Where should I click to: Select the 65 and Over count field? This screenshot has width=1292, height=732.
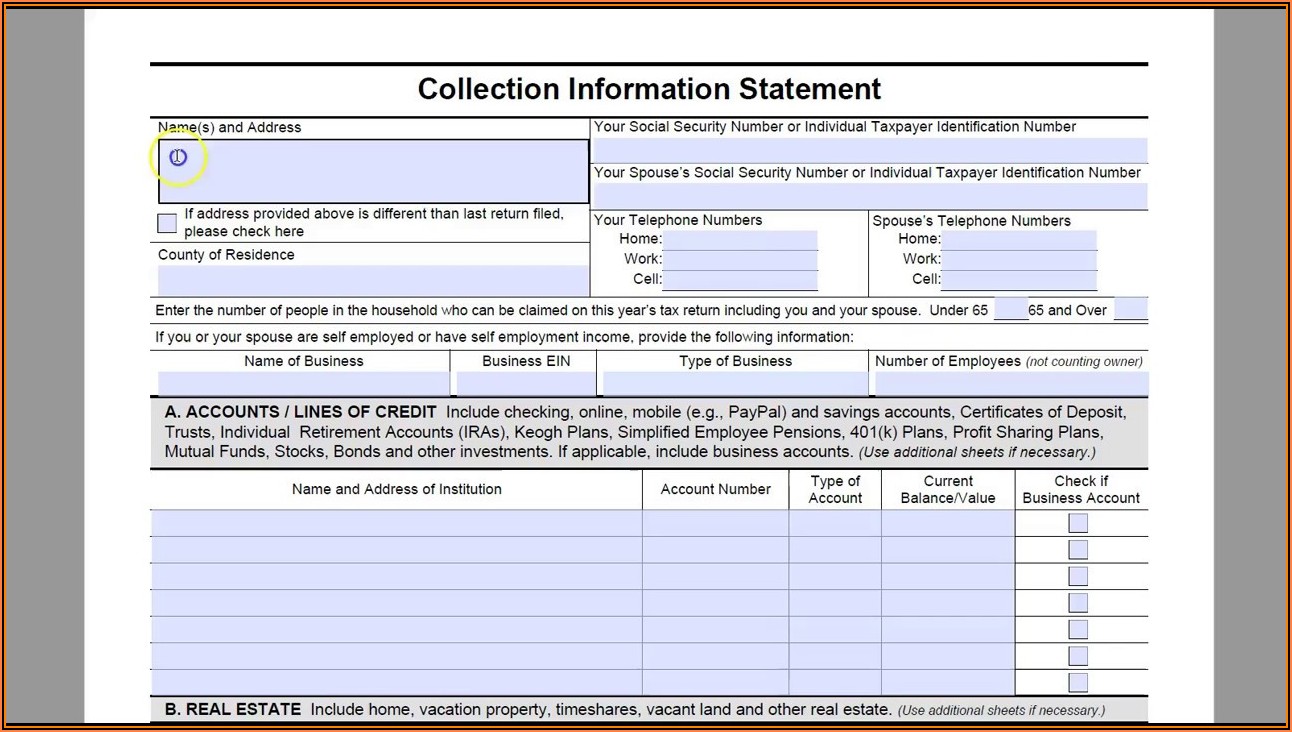click(x=1130, y=310)
